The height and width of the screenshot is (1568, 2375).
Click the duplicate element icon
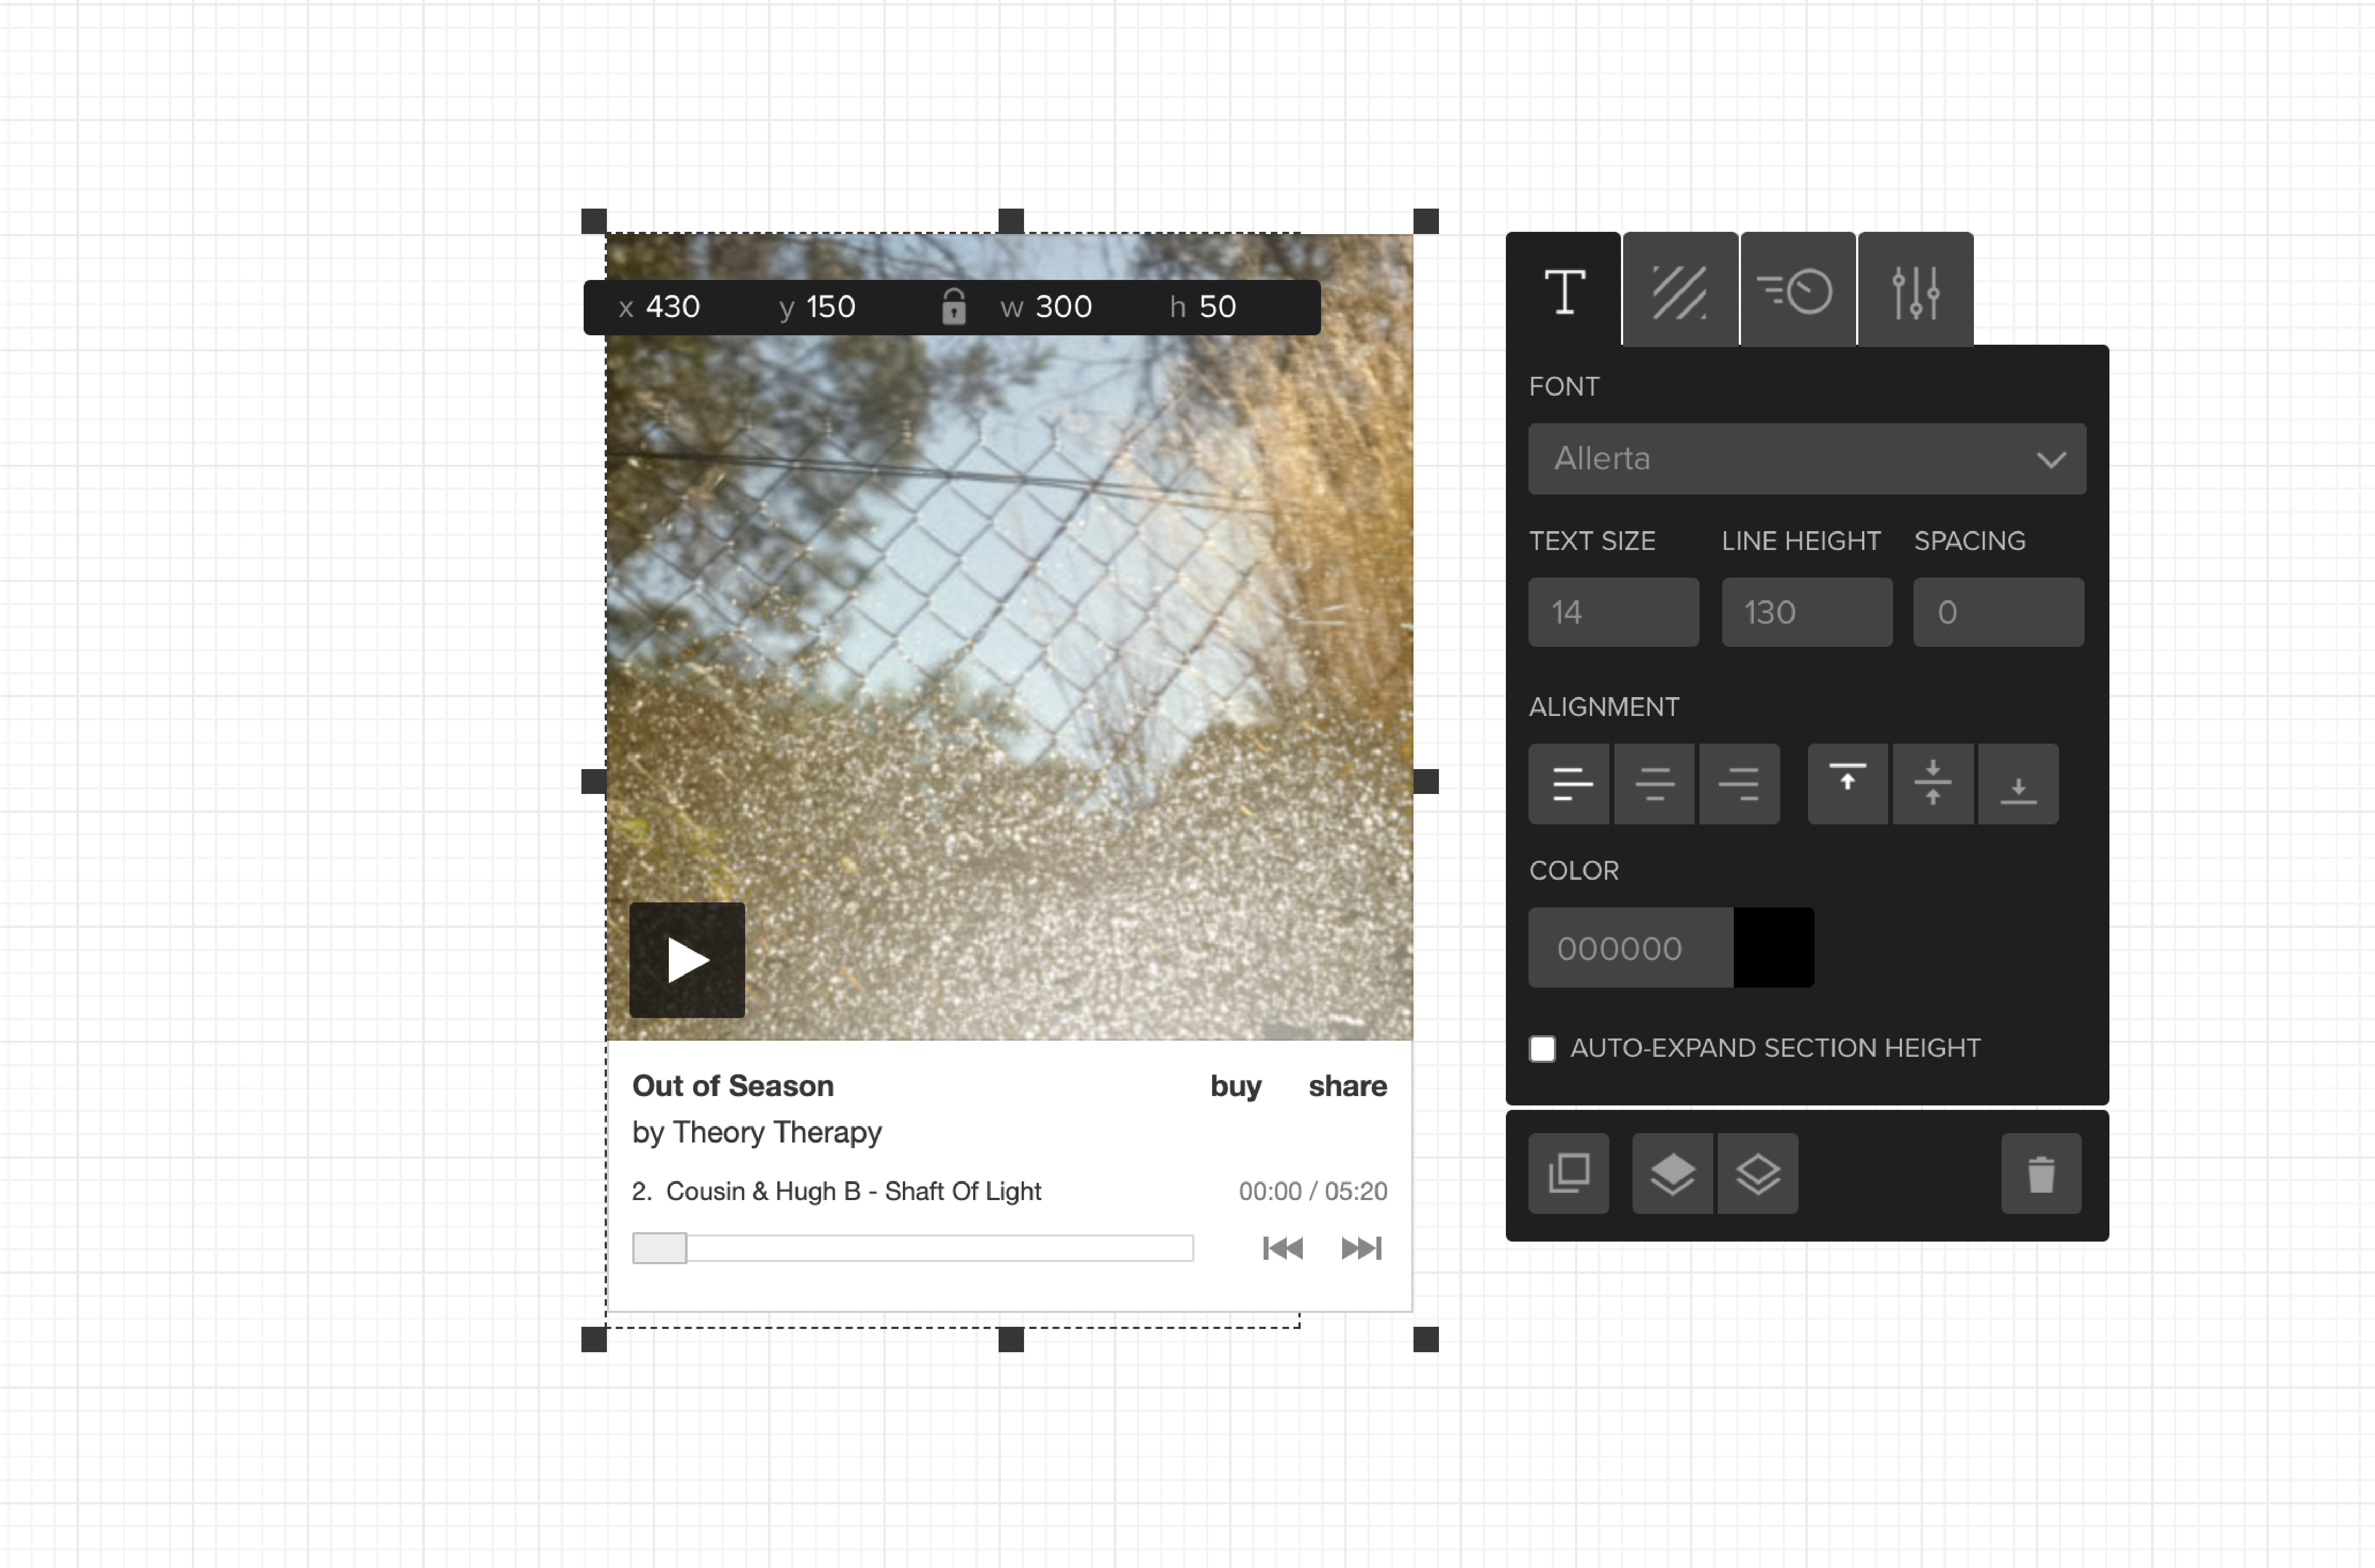1568,1173
